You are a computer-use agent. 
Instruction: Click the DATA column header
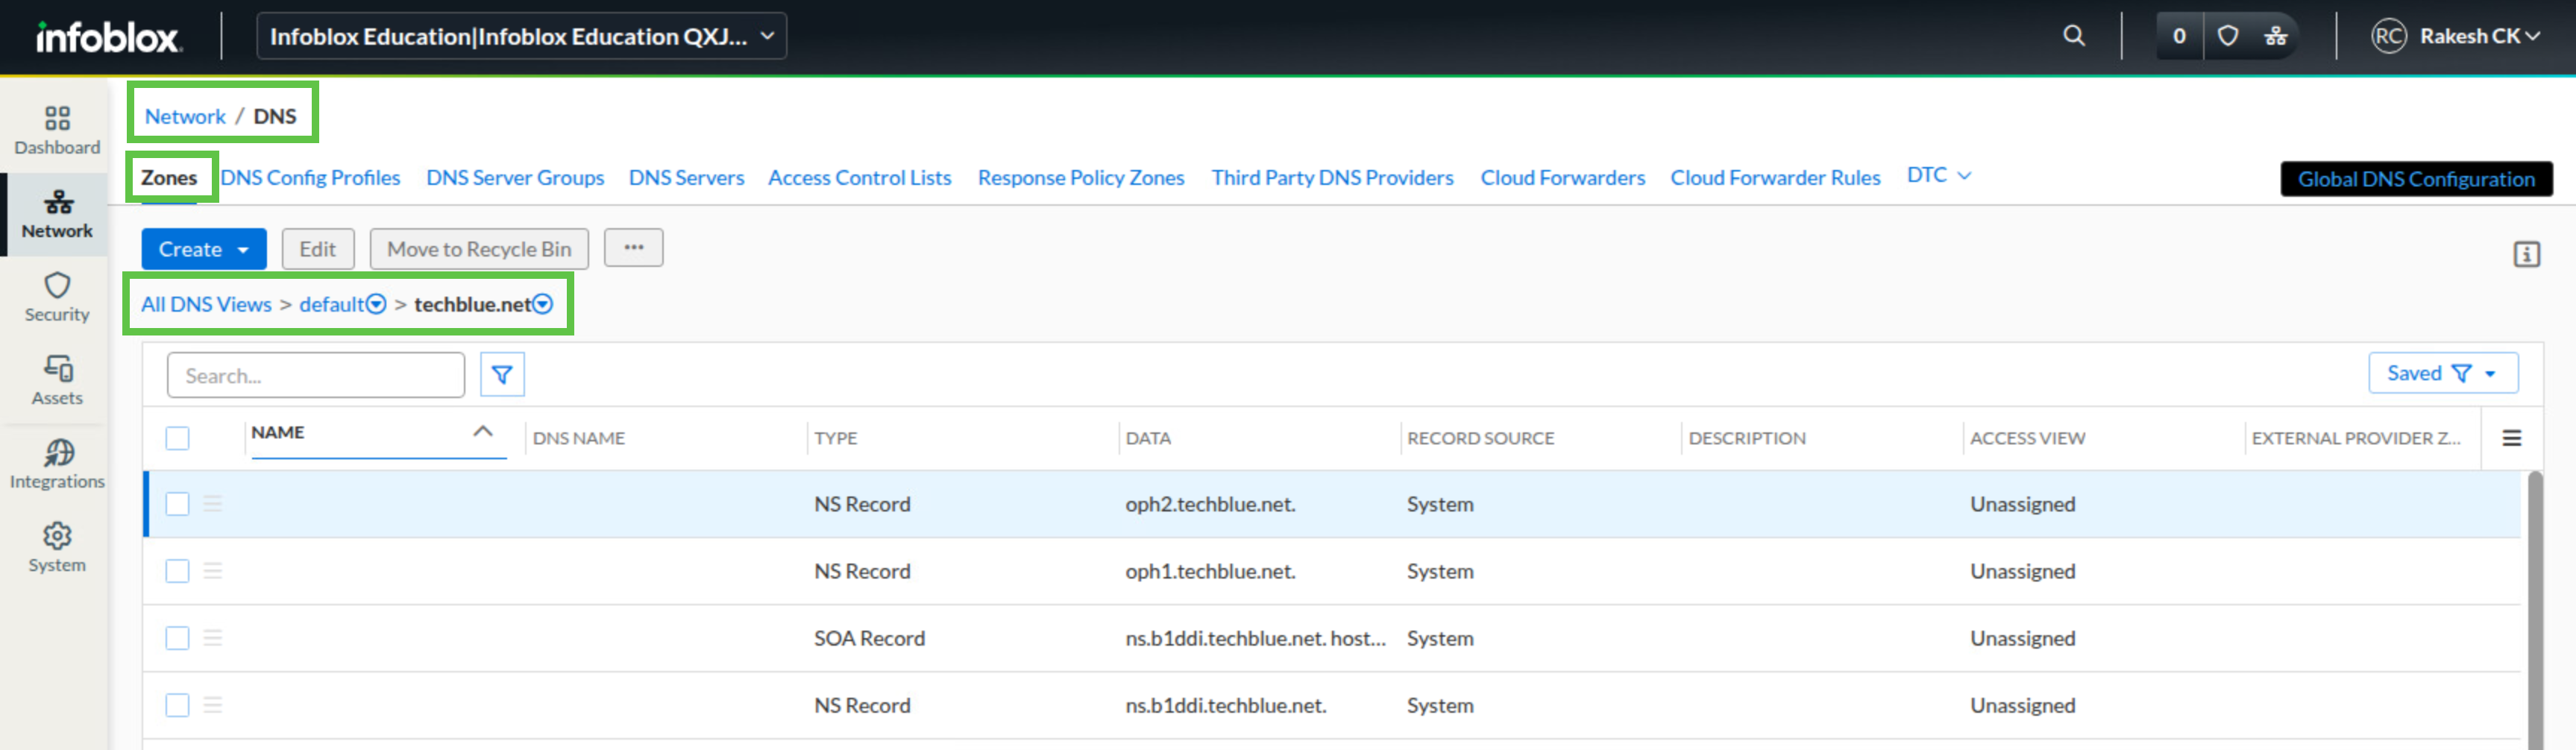[x=1148, y=438]
